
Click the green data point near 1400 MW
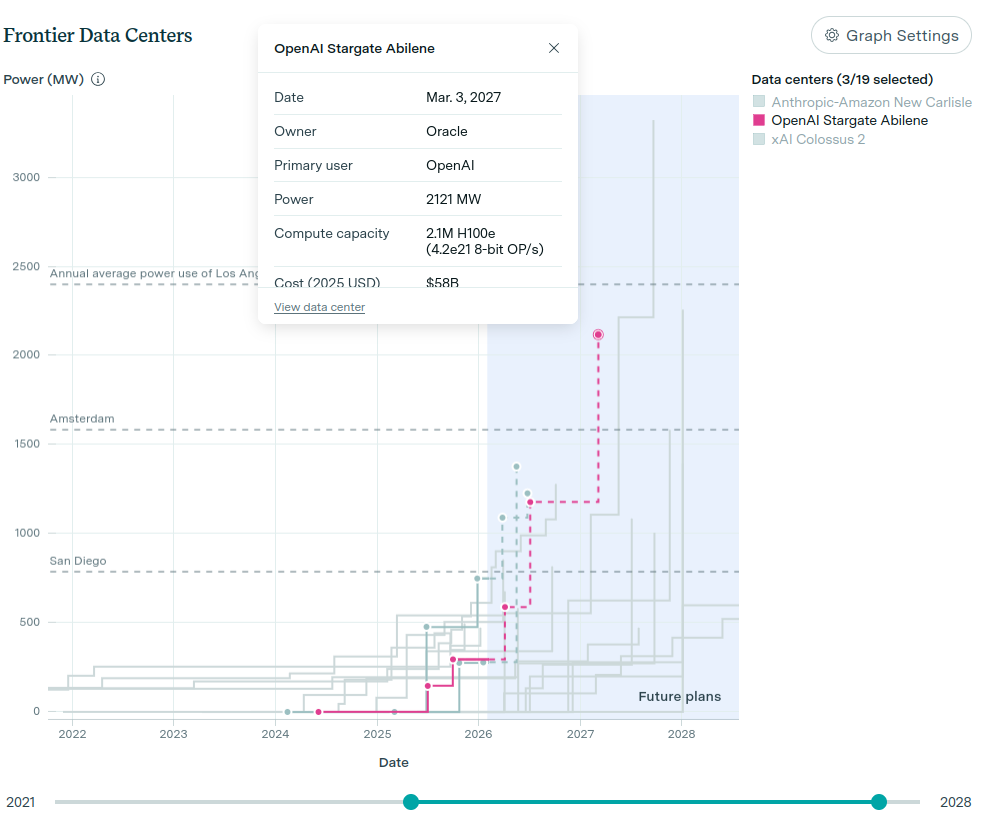516,467
